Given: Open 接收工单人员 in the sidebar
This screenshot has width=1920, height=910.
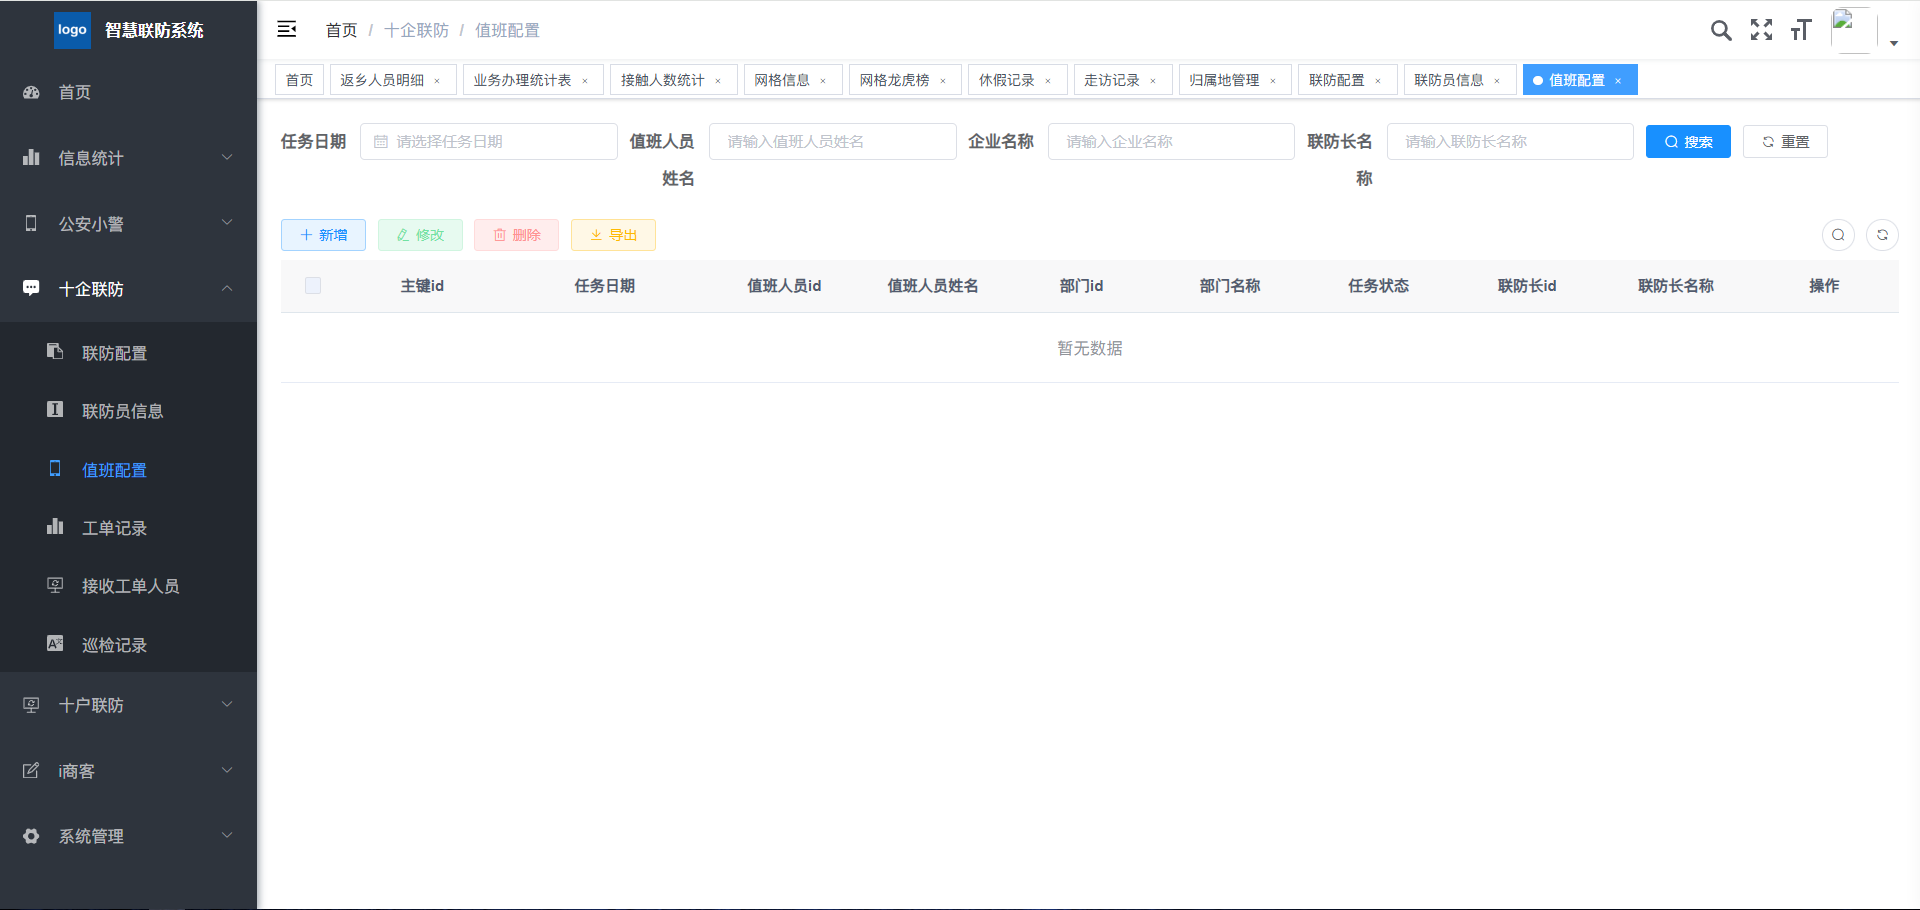Looking at the screenshot, I should tap(128, 586).
